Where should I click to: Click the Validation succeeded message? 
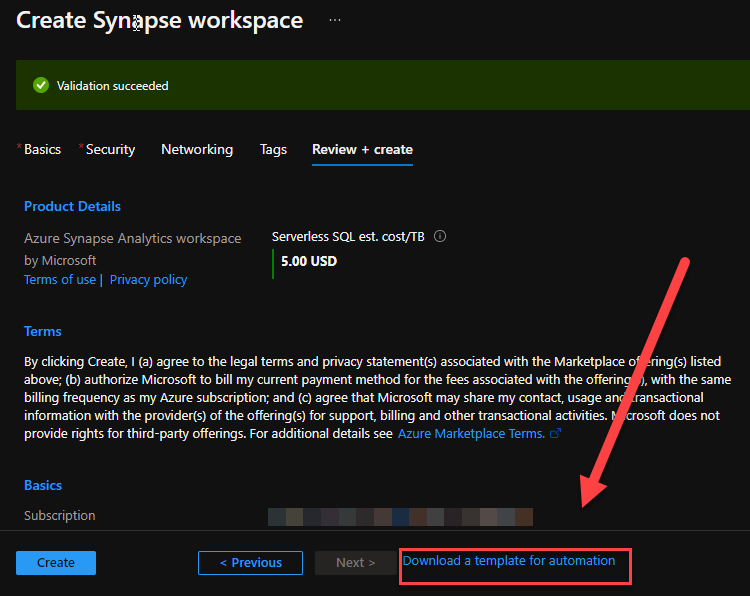pyautogui.click(x=112, y=86)
